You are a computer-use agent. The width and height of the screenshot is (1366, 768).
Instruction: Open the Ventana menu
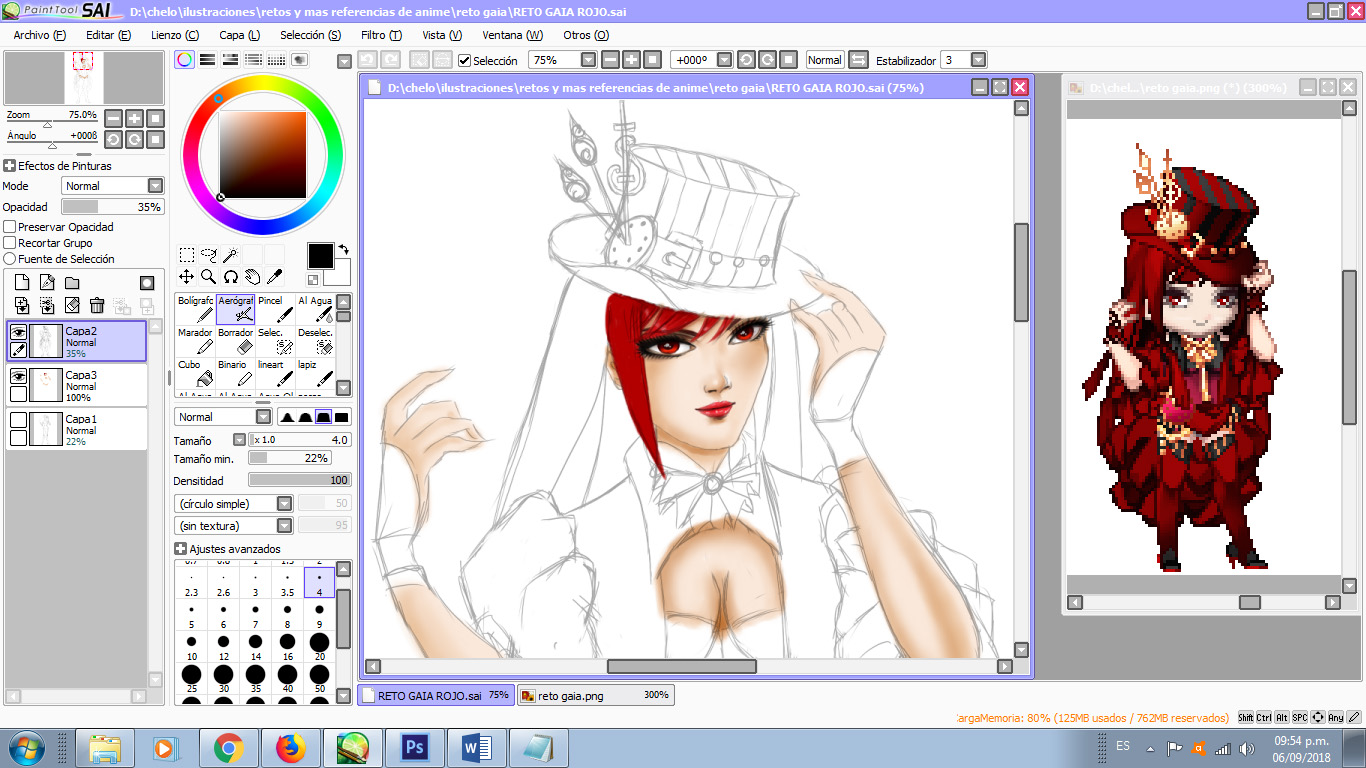point(512,35)
